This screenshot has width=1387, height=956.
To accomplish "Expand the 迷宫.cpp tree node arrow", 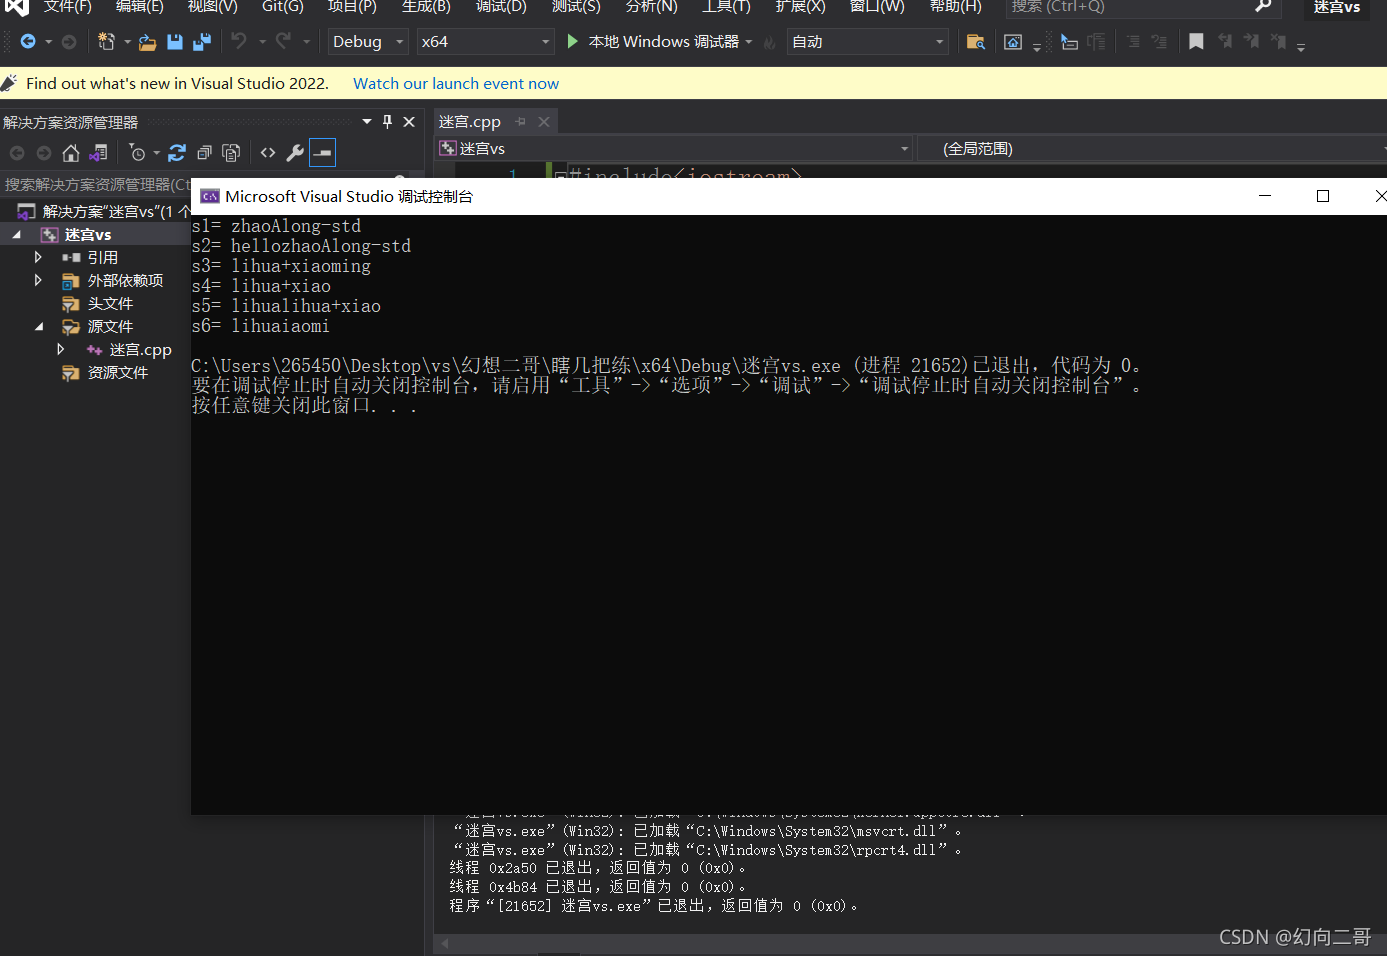I will [x=61, y=349].
